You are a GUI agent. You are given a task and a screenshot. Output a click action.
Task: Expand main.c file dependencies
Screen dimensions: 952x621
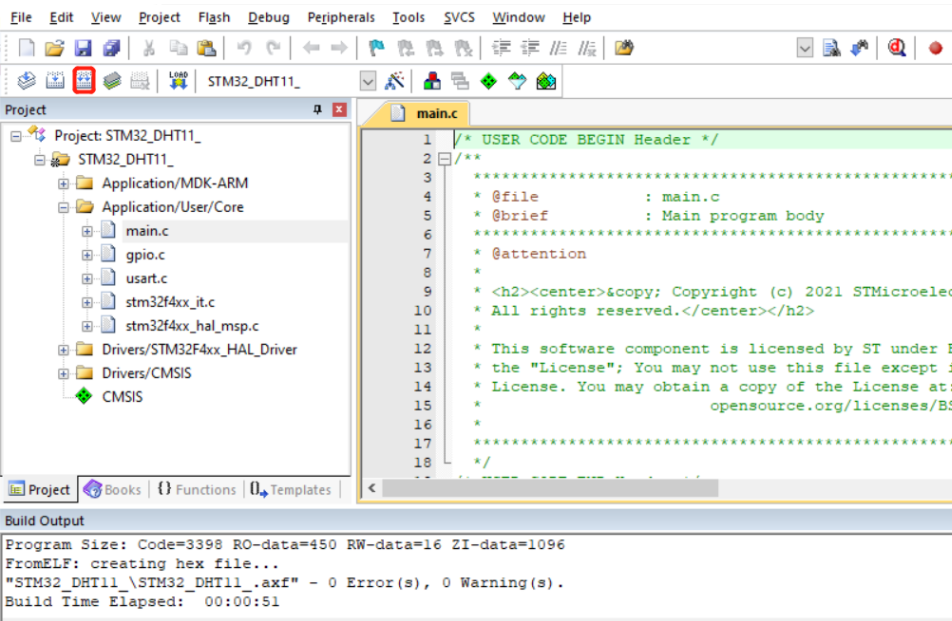(x=87, y=231)
